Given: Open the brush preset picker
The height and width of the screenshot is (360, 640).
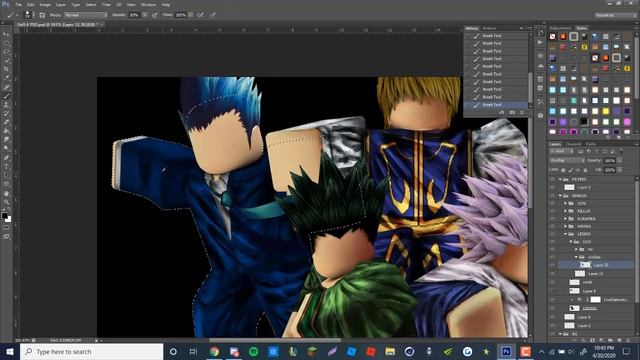Looking at the screenshot, I should click(28, 15).
